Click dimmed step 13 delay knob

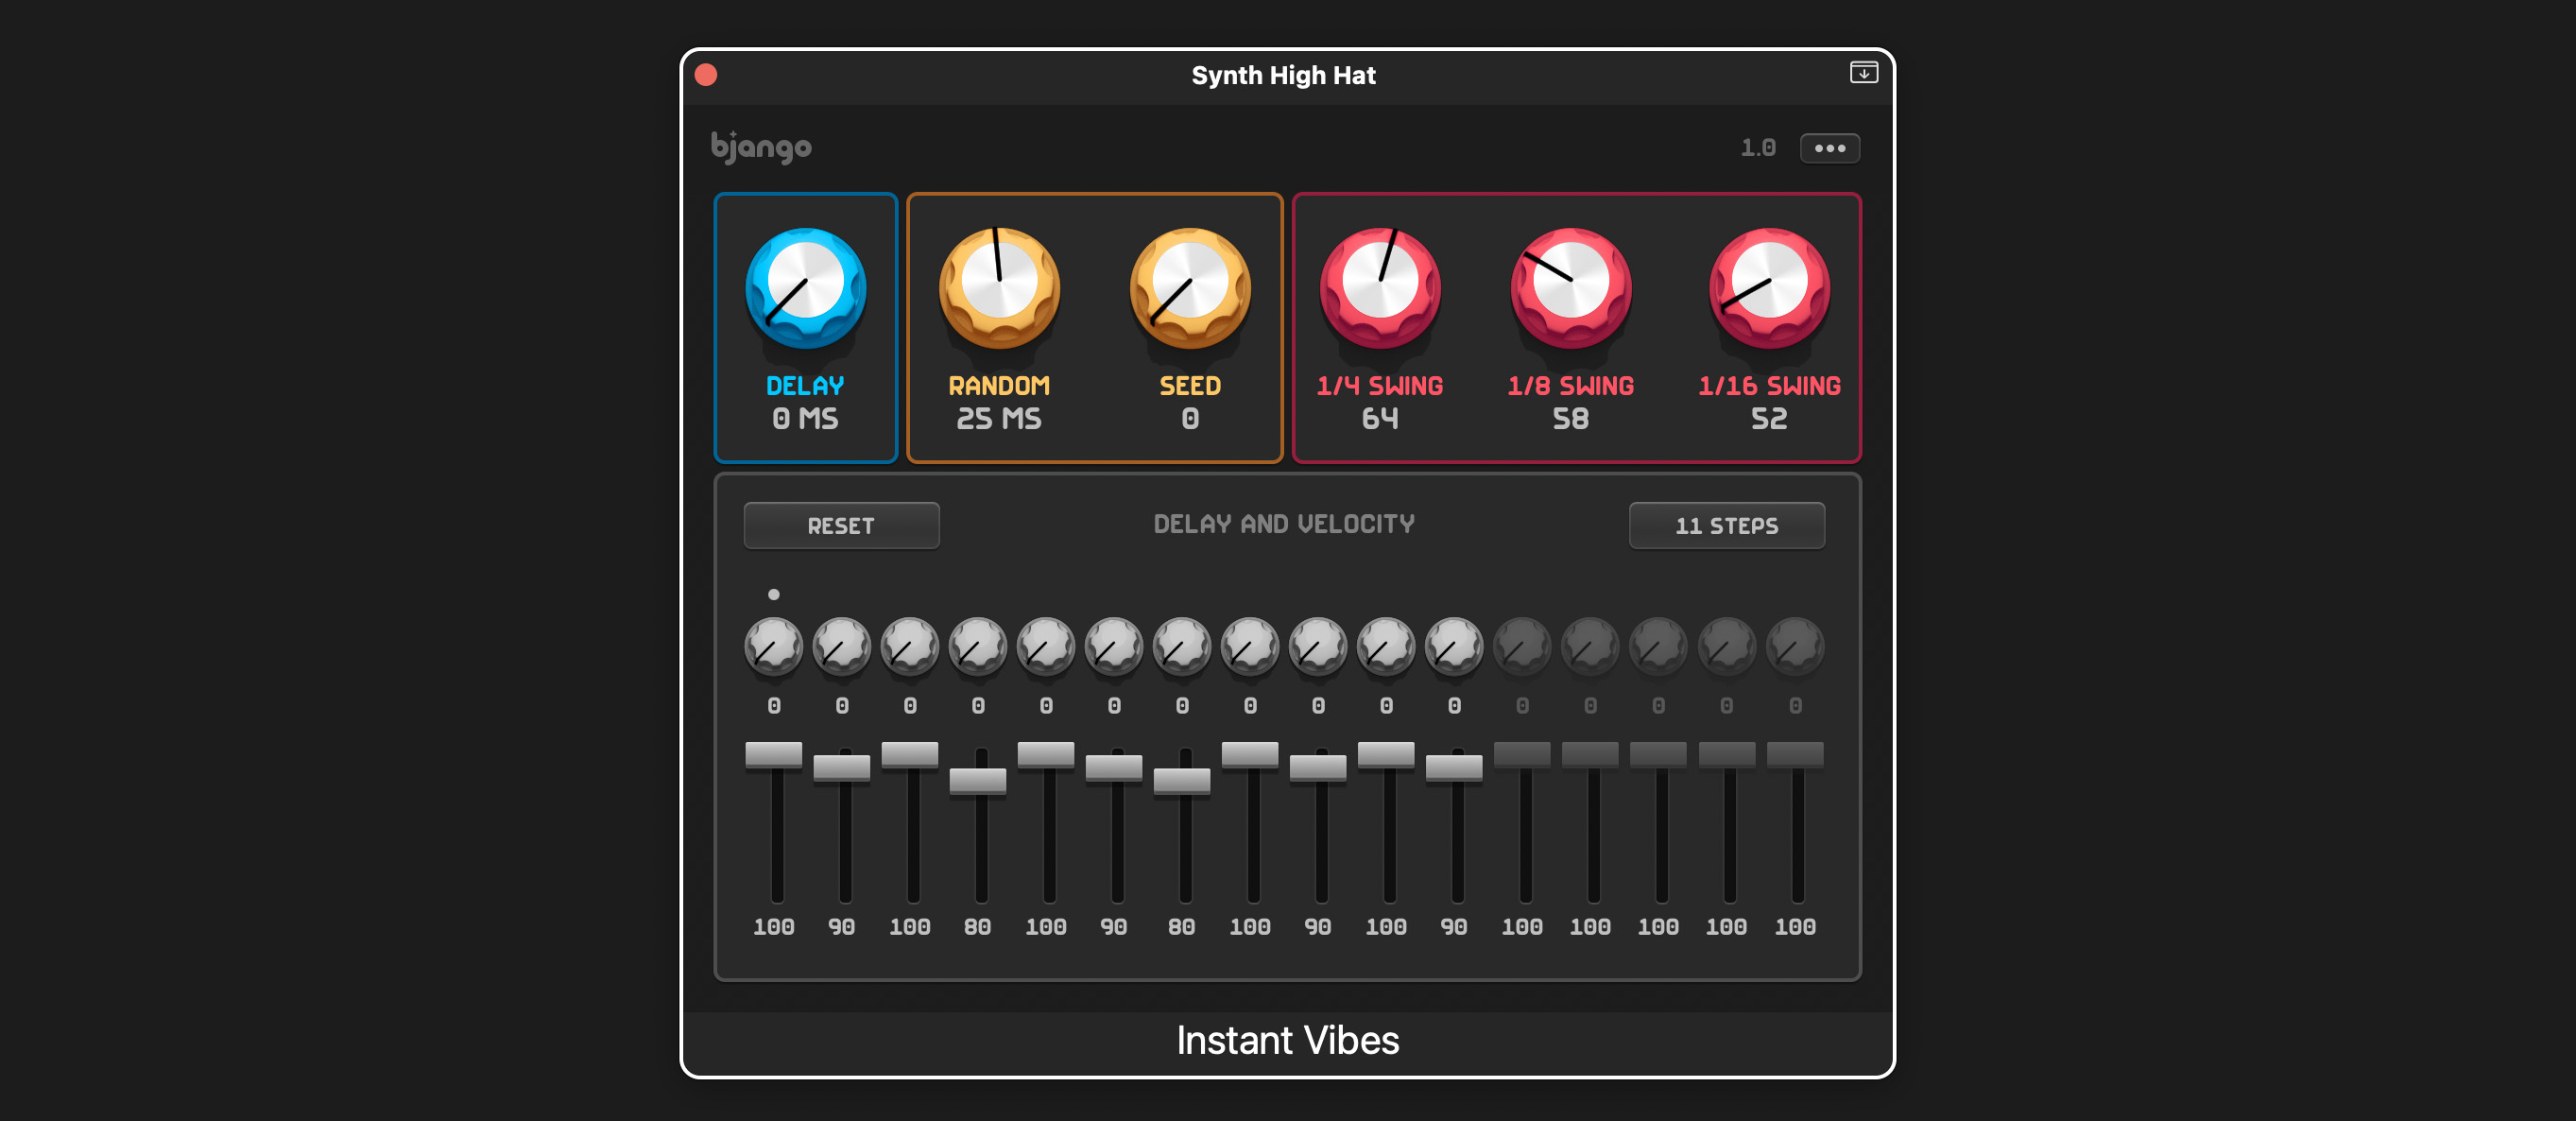click(x=1589, y=646)
